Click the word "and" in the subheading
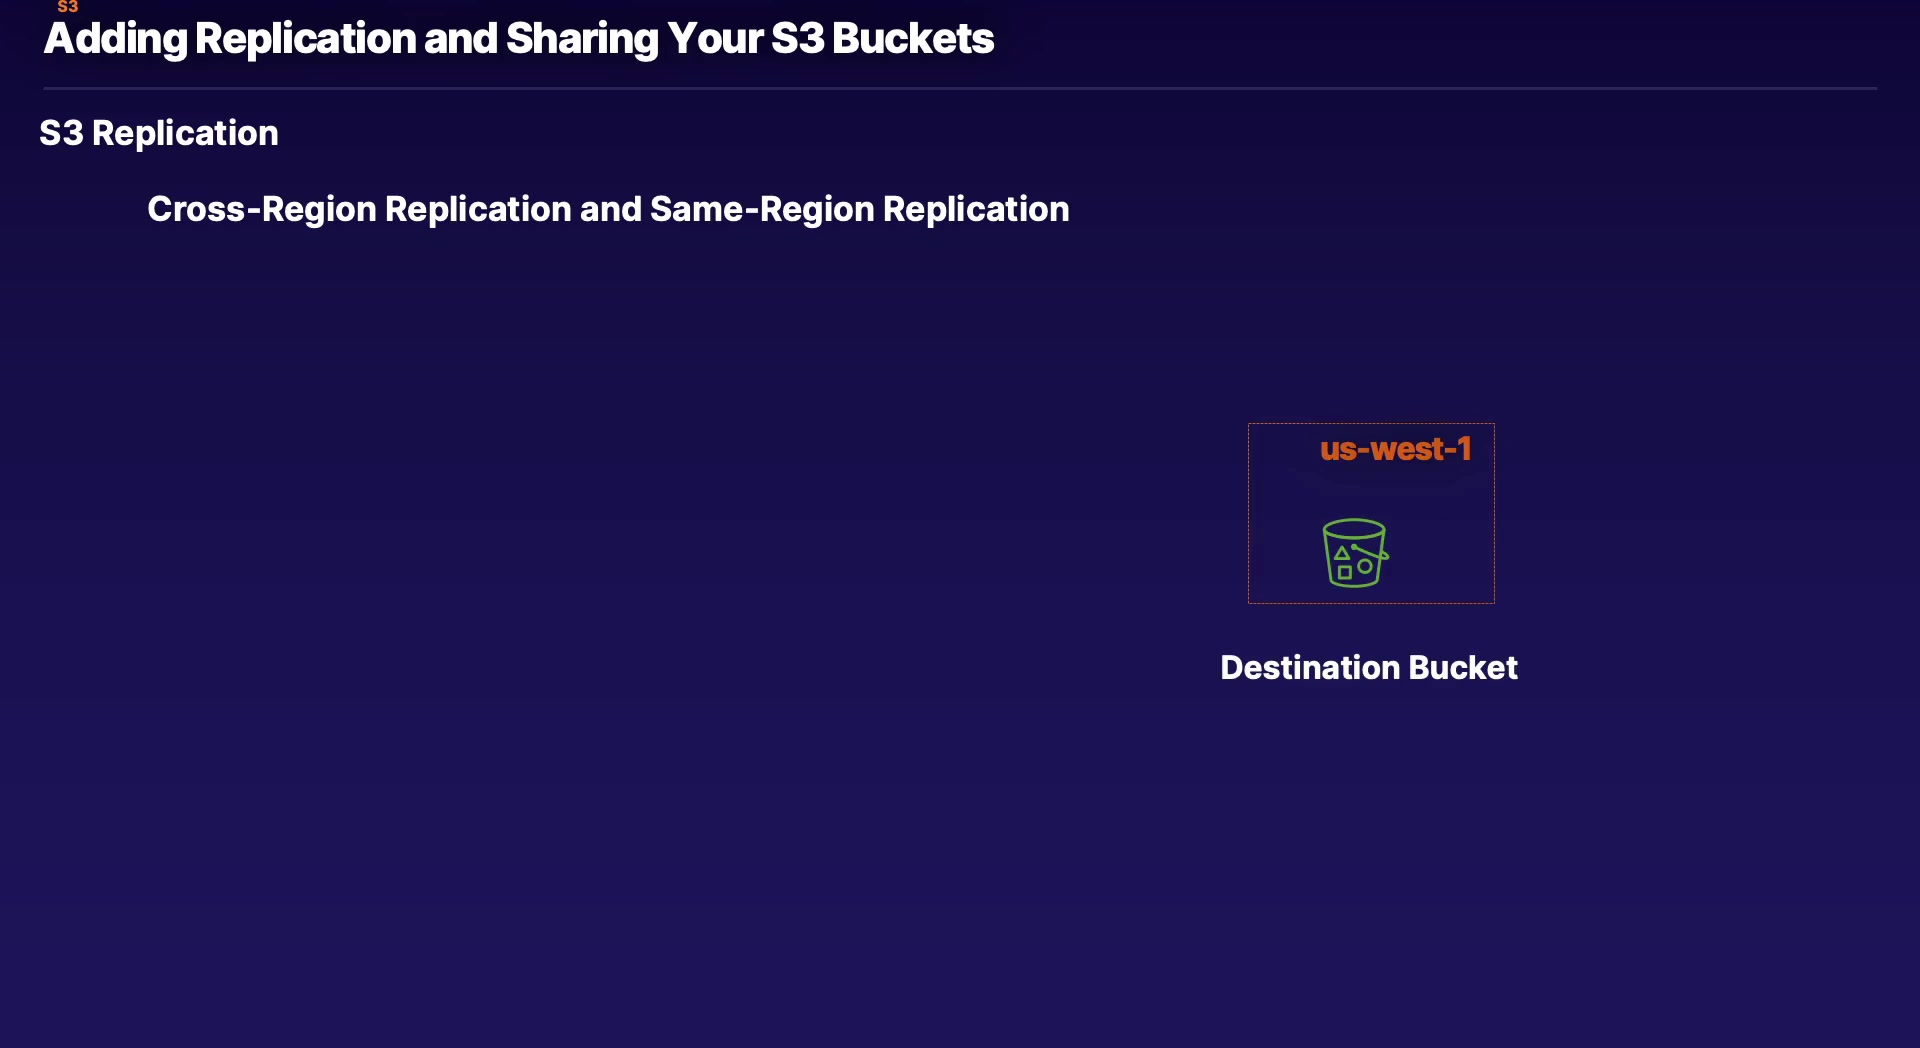Image resolution: width=1920 pixels, height=1048 pixels. (x=610, y=209)
